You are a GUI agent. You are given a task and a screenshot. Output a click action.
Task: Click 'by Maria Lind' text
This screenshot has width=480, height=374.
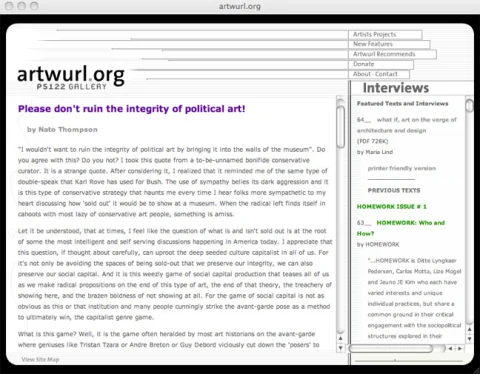[375, 152]
